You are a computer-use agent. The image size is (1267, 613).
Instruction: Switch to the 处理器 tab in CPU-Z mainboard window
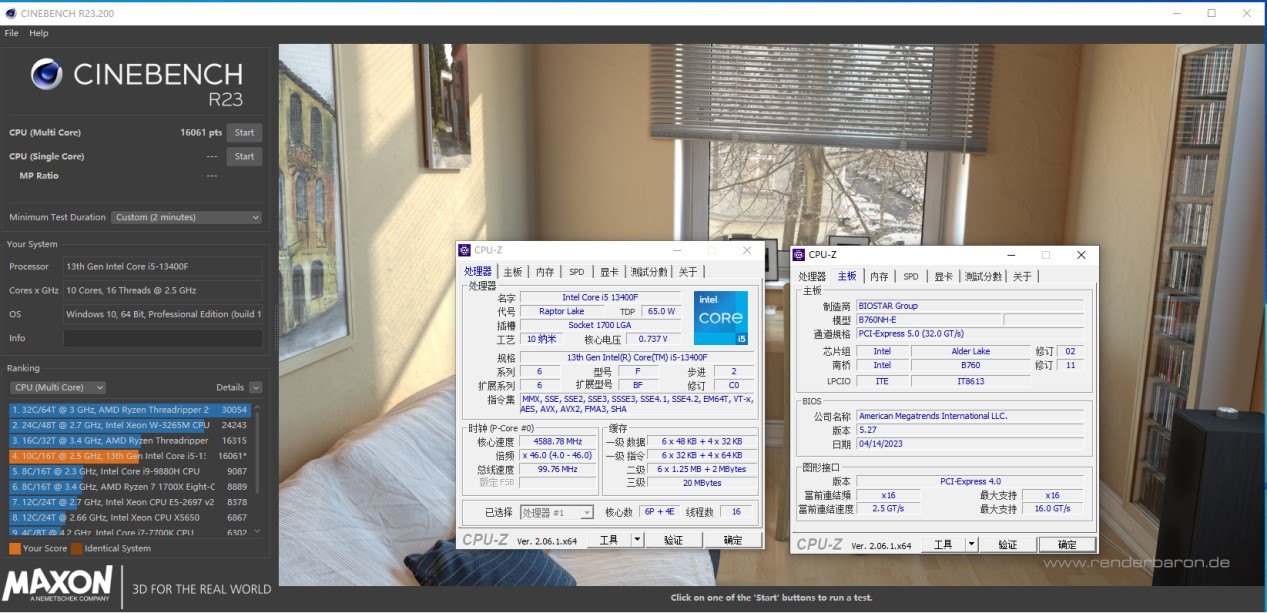(812, 276)
